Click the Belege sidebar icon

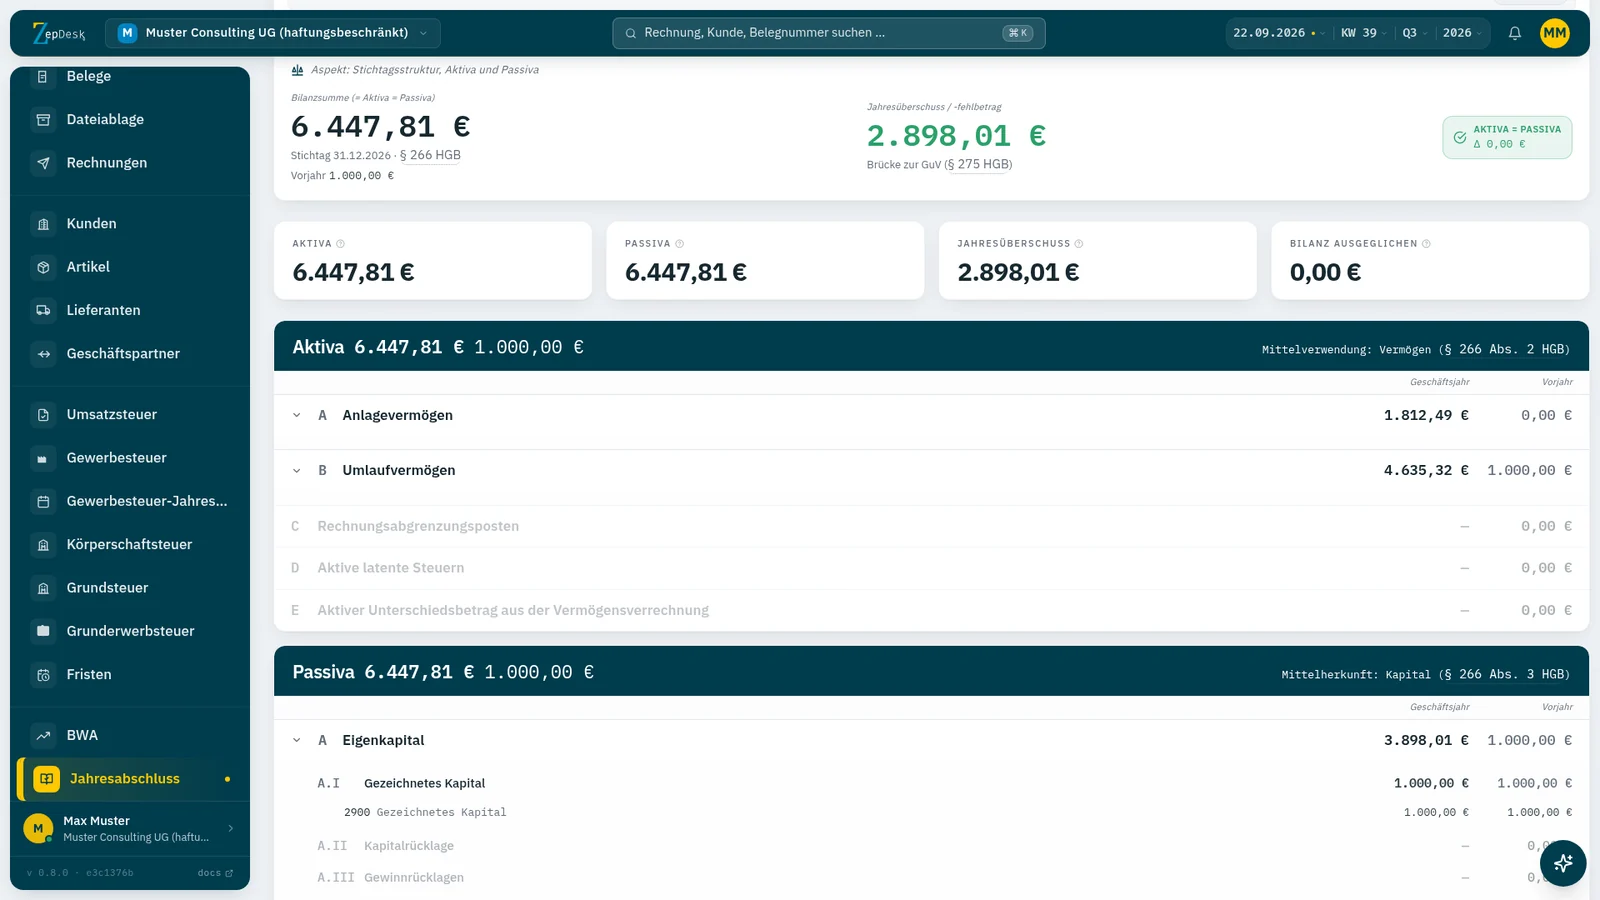[43, 76]
